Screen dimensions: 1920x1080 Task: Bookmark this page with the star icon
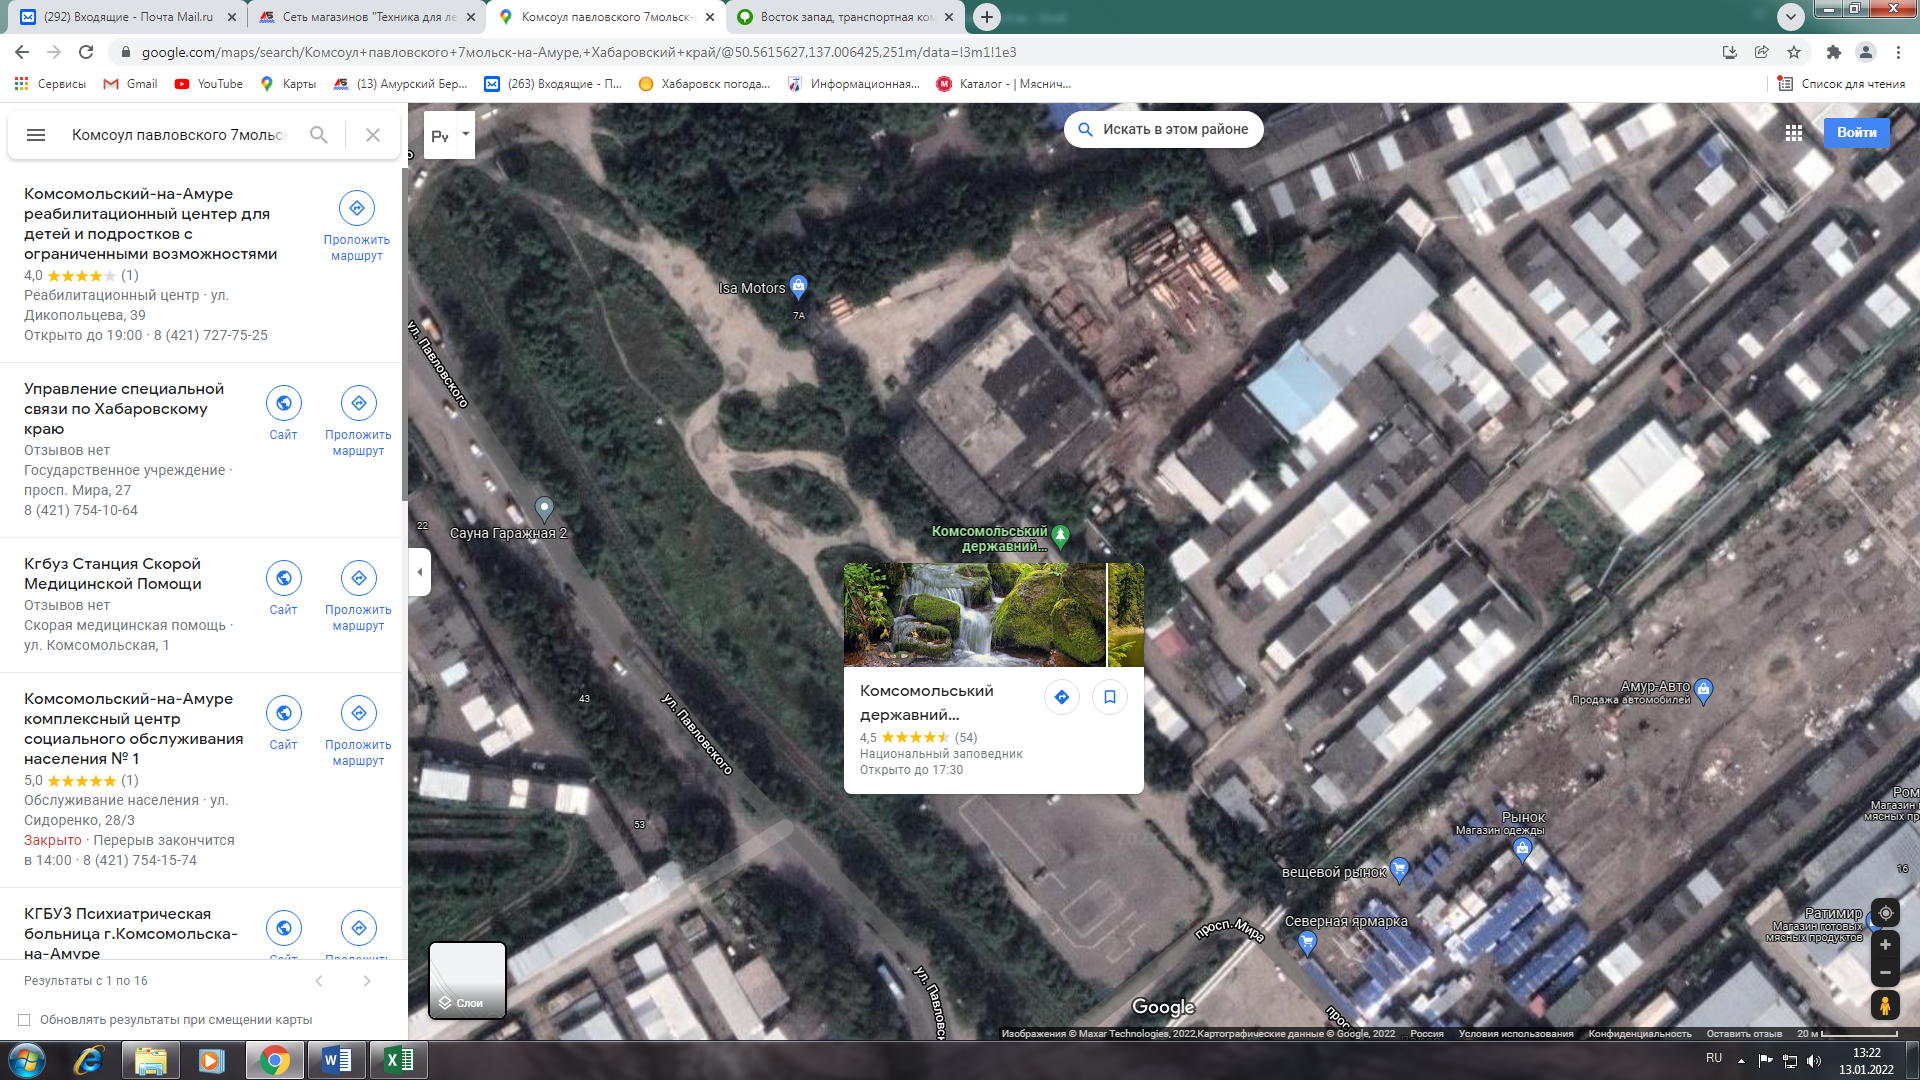click(x=1794, y=52)
